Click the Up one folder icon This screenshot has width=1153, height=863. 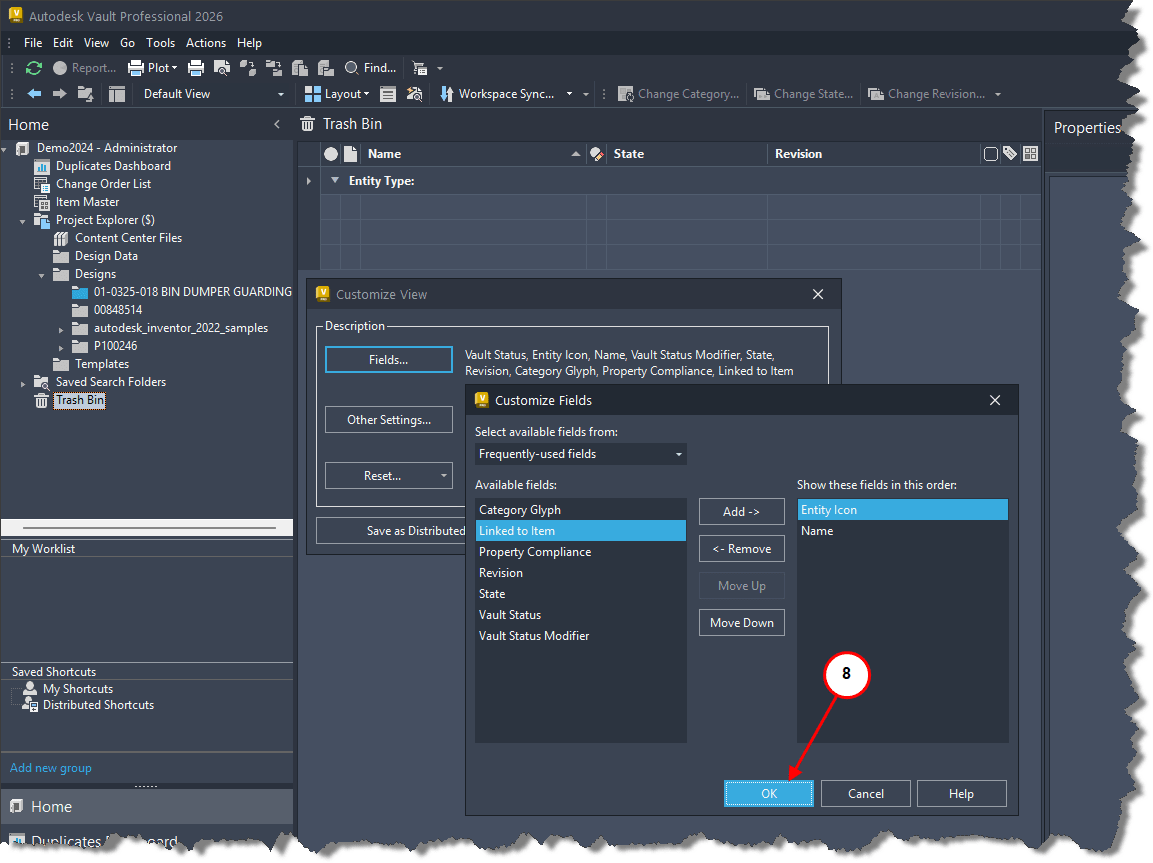point(85,94)
